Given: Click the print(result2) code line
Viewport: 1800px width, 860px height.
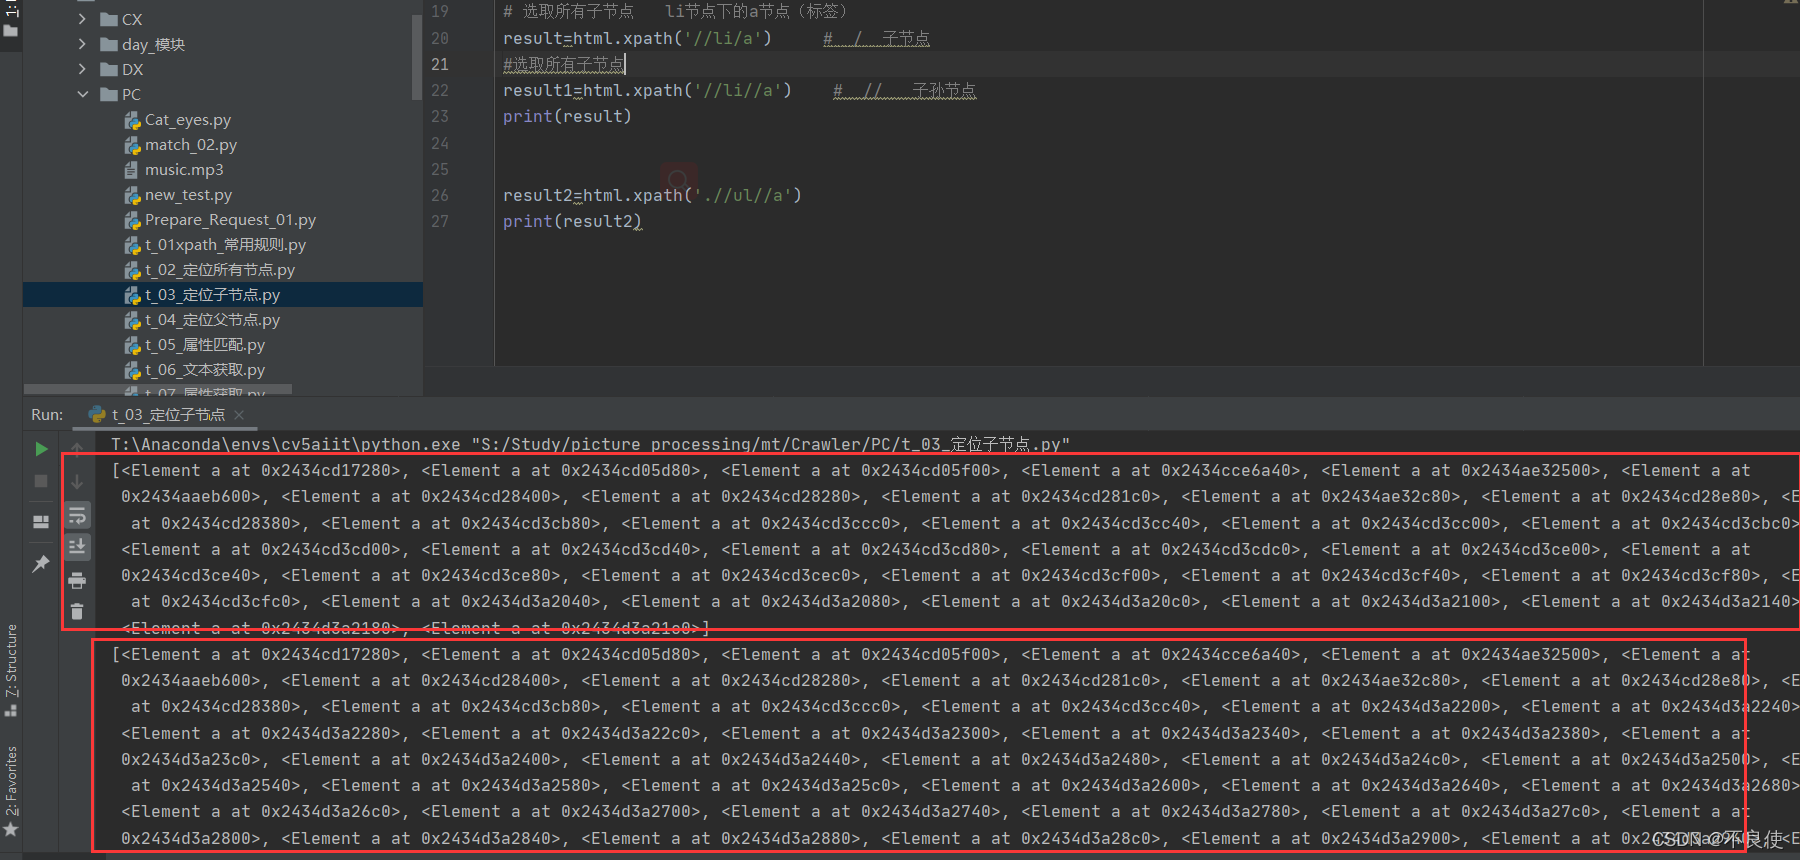Looking at the screenshot, I should (572, 221).
